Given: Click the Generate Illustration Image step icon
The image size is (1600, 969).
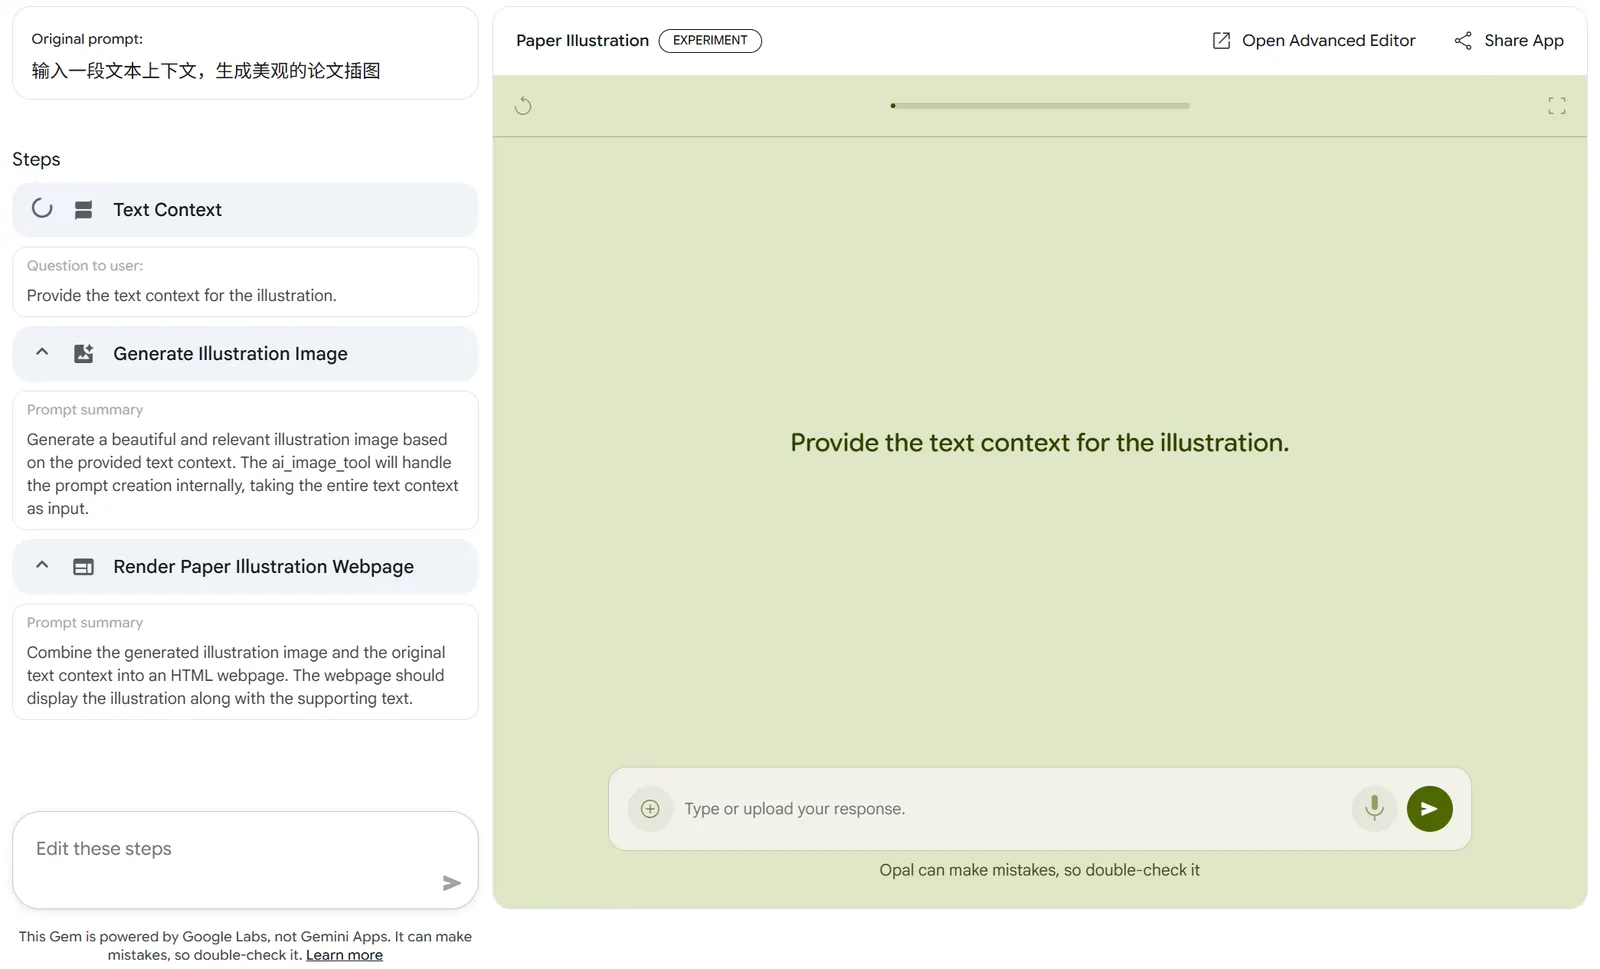Looking at the screenshot, I should (x=84, y=354).
